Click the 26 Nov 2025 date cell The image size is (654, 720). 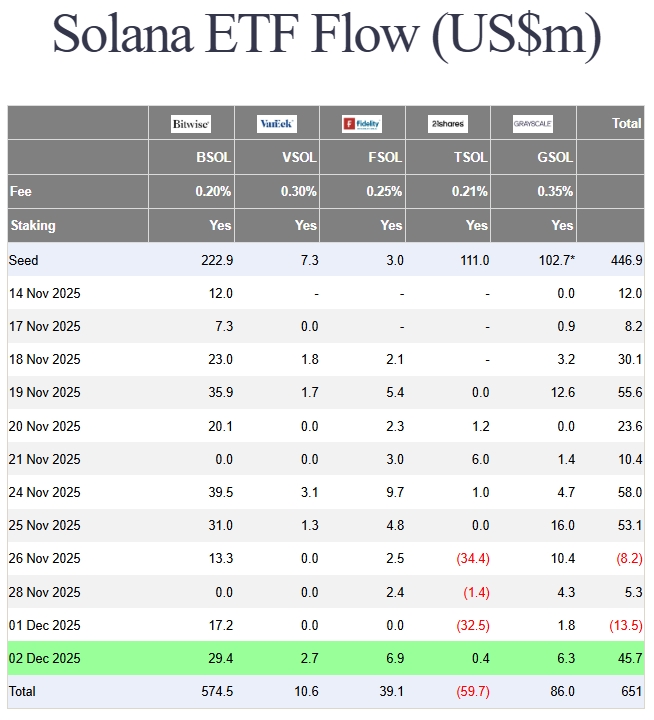tap(44, 559)
